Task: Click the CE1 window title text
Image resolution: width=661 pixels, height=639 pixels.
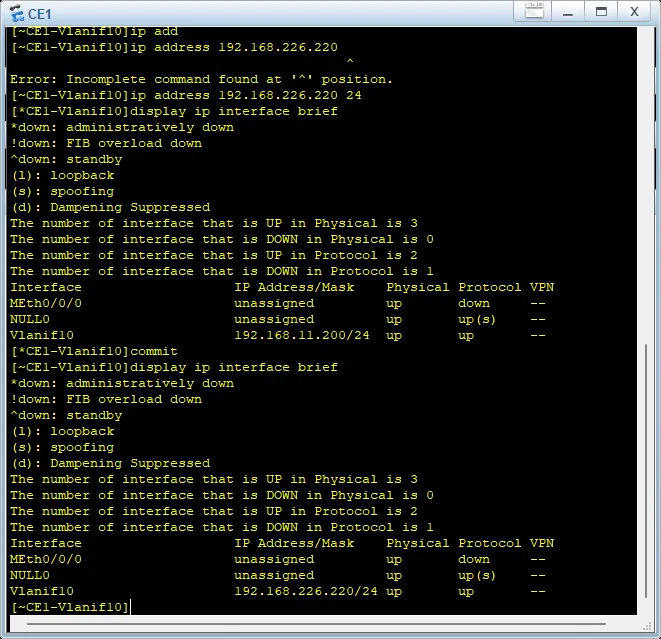Action: click(x=39, y=14)
